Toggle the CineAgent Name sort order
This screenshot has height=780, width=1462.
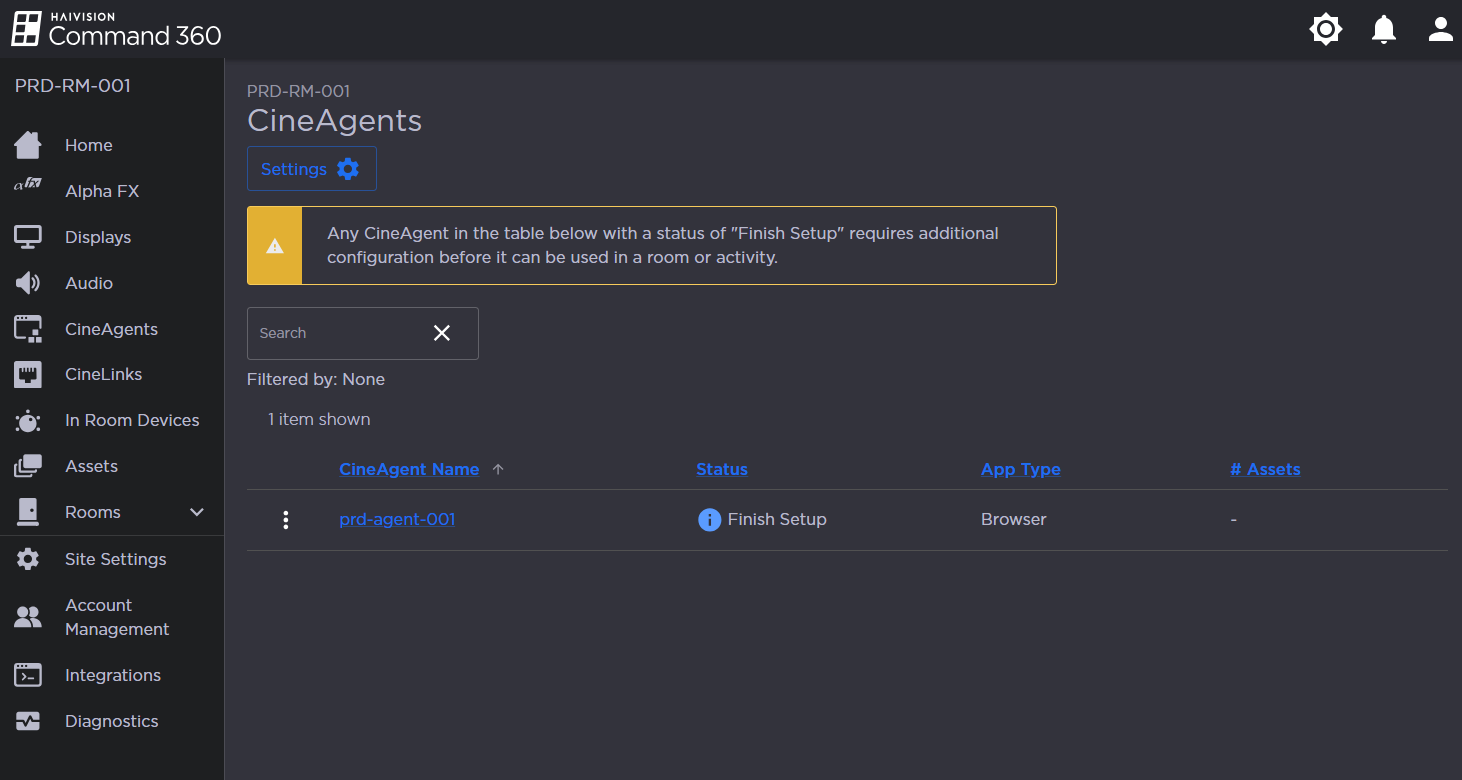pyautogui.click(x=499, y=468)
